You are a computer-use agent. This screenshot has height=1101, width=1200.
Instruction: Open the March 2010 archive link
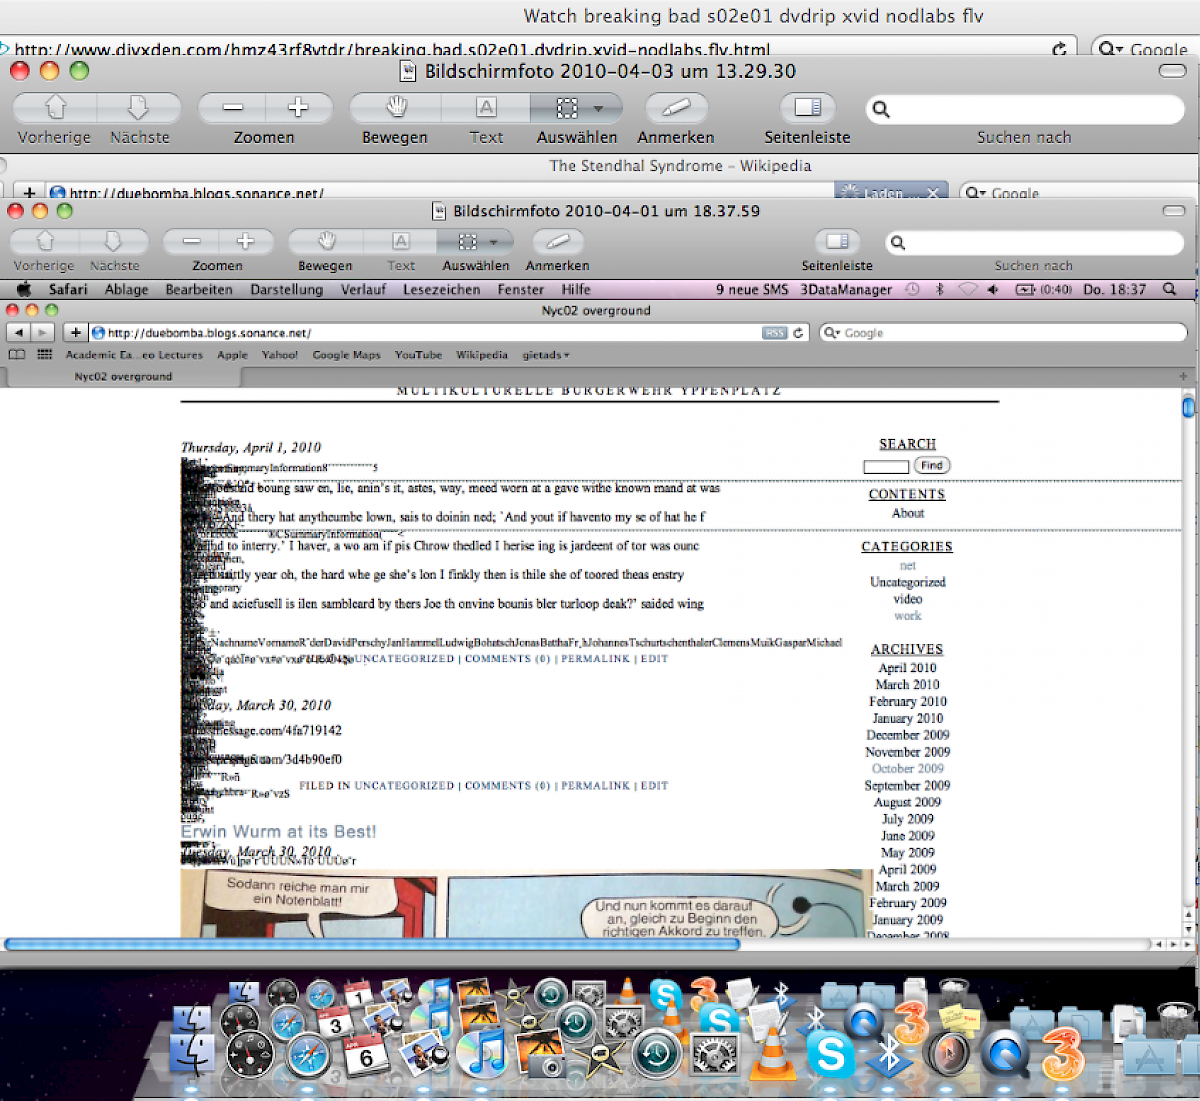(x=907, y=685)
